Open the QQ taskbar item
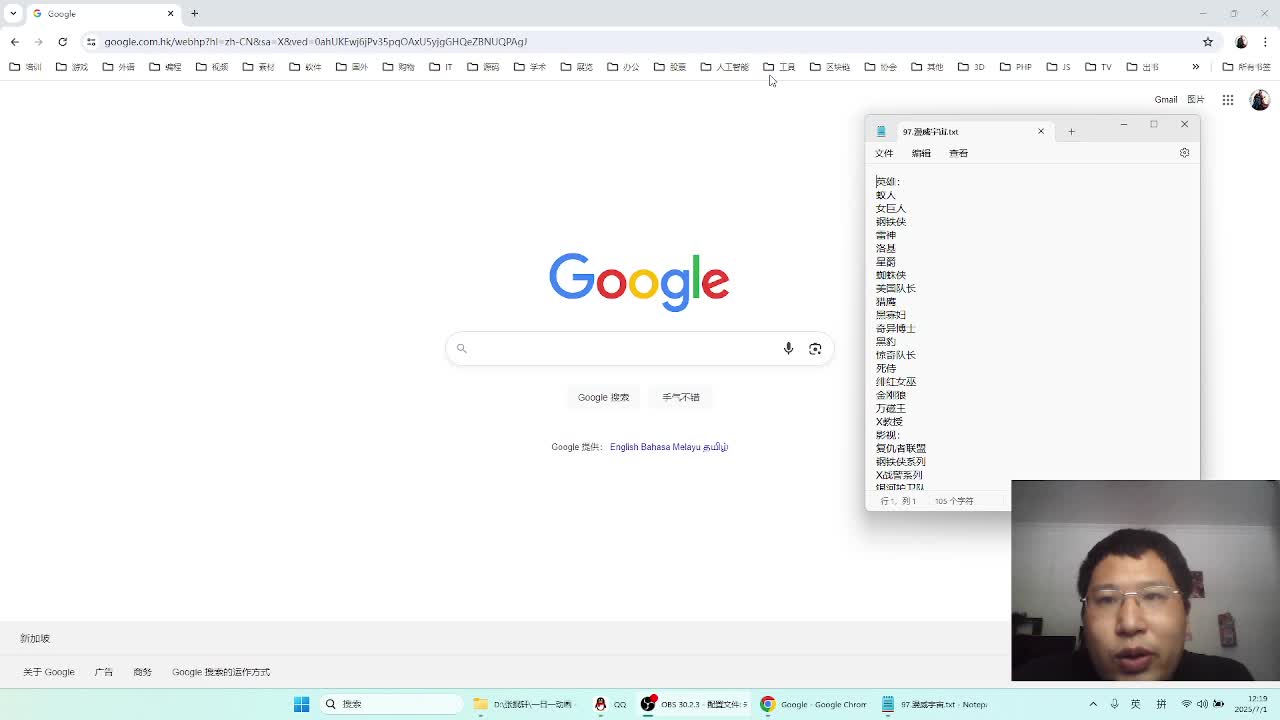The height and width of the screenshot is (720, 1280). [609, 704]
